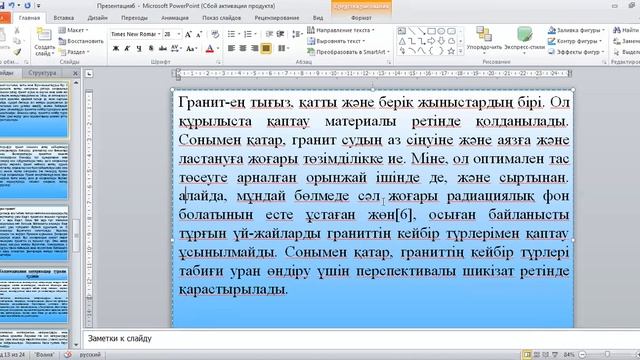Image resolution: width=640 pixels, height=360 pixels.
Task: Open Выровнять текст dropdown
Action: [x=336, y=41]
